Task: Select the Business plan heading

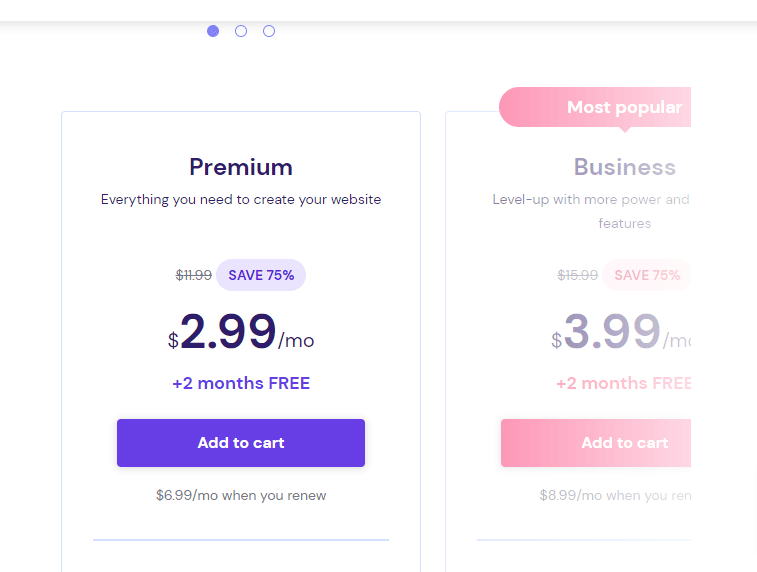Action: coord(624,167)
